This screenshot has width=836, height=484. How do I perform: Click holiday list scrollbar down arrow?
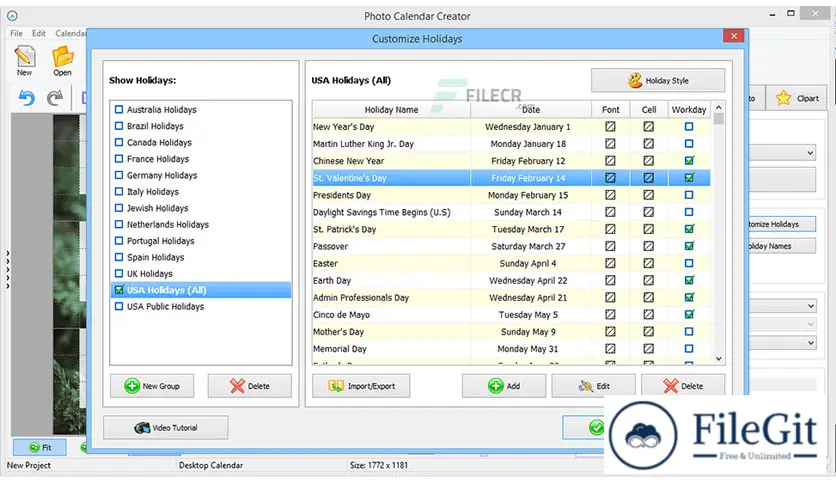[719, 359]
